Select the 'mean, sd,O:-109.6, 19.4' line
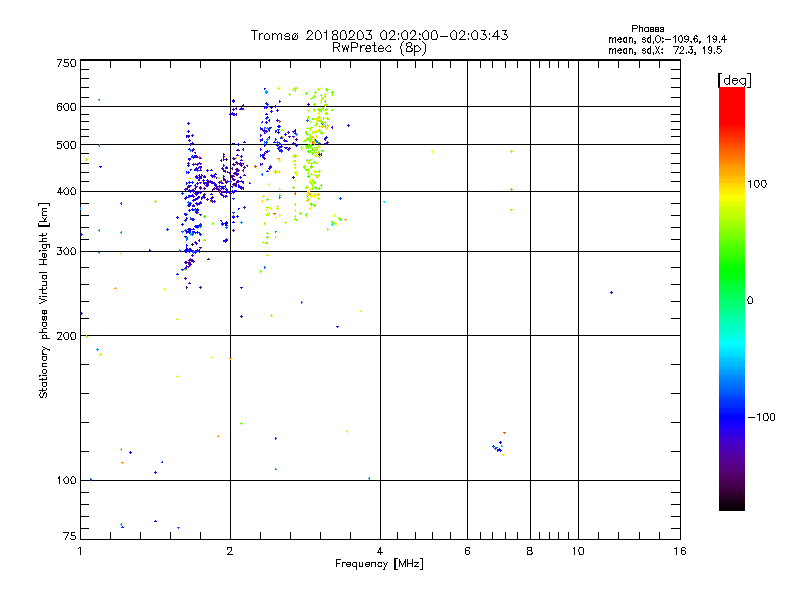 [x=667, y=39]
